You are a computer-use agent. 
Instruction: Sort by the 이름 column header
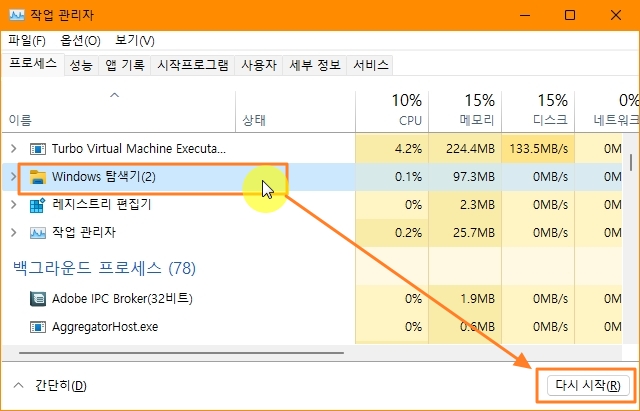[118, 111]
